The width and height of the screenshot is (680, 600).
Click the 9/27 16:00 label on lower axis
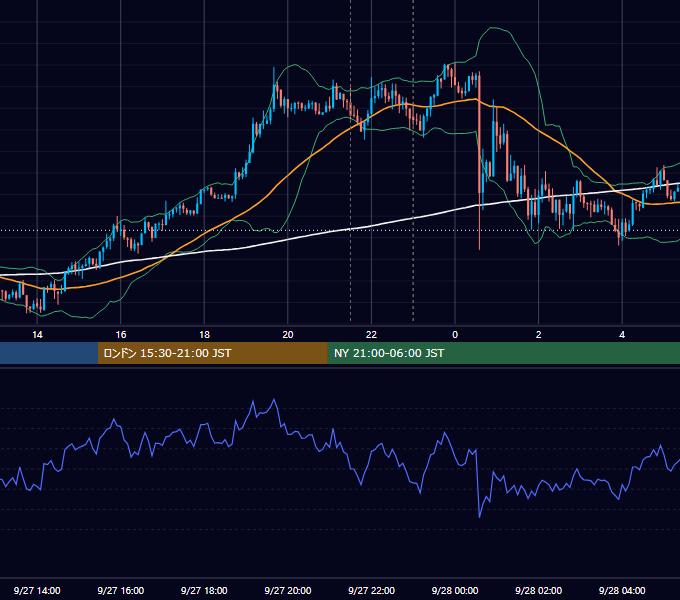(x=121, y=590)
